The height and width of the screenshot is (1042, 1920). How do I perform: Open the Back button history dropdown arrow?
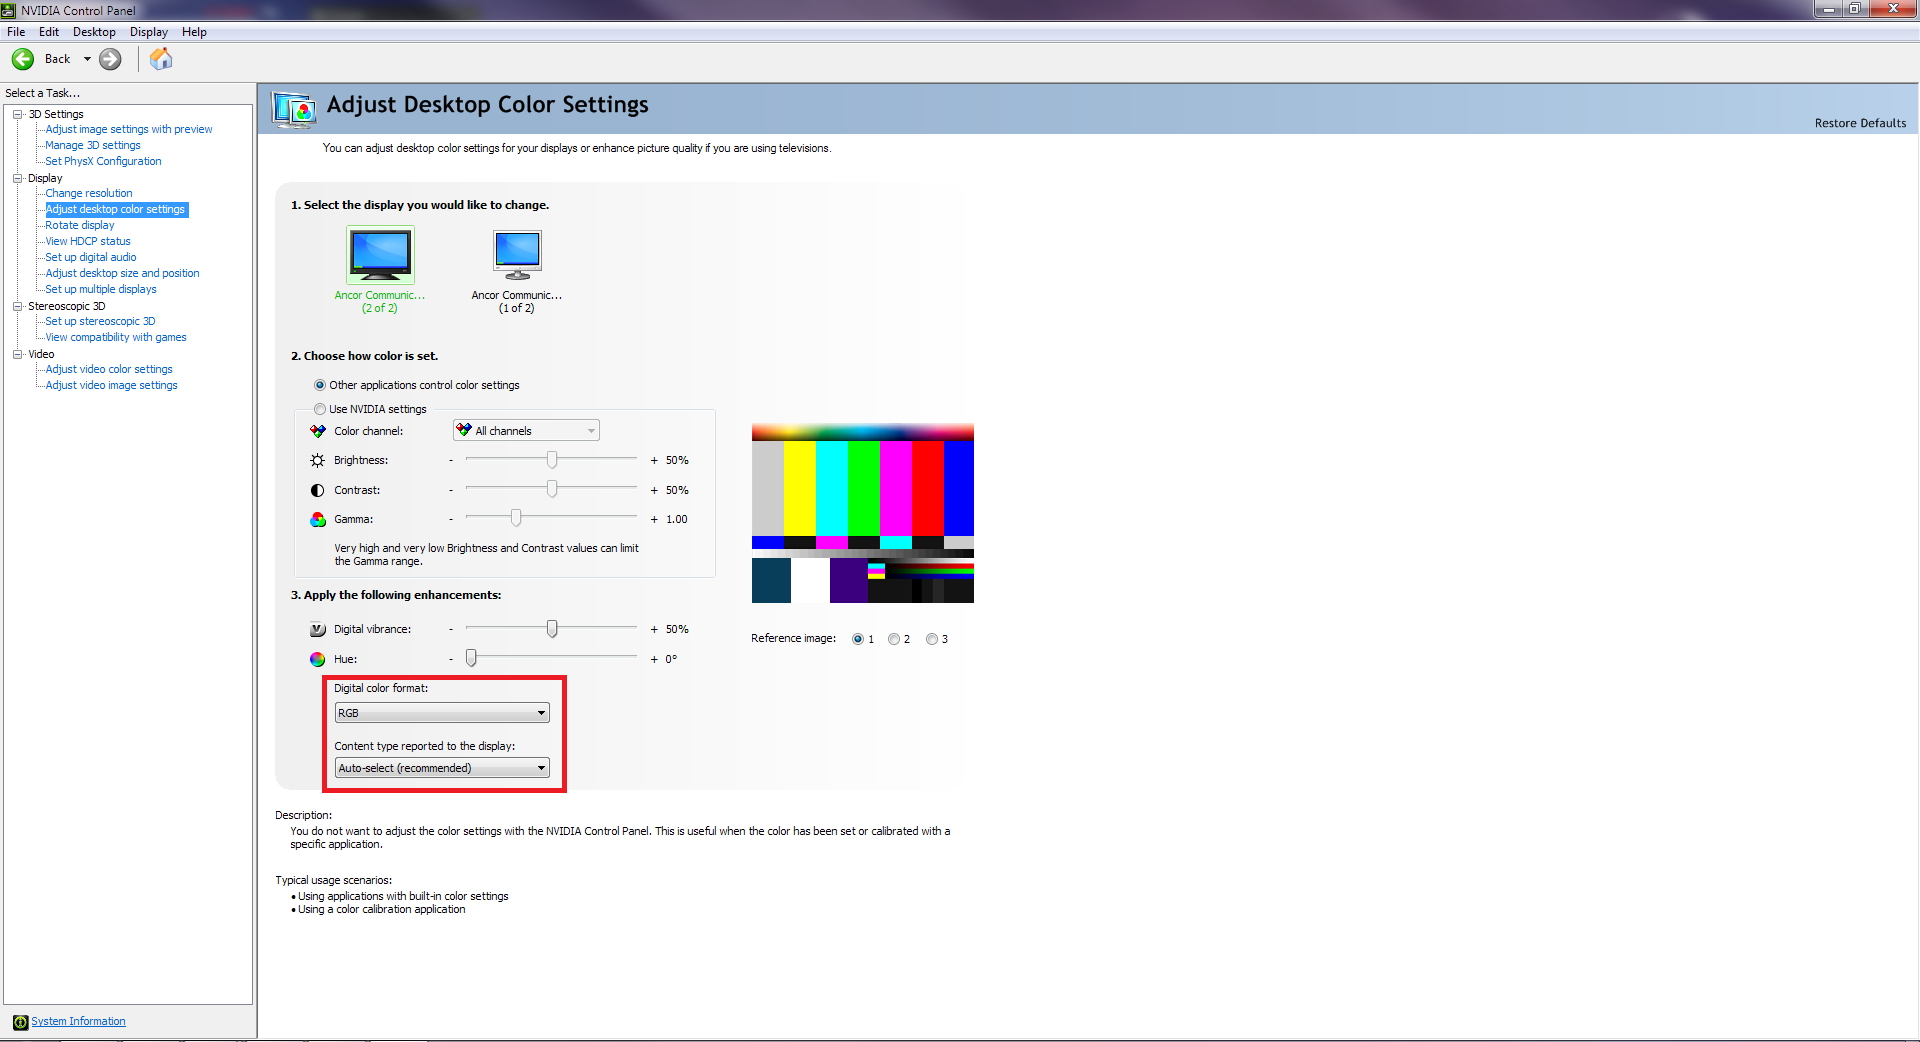[87, 59]
